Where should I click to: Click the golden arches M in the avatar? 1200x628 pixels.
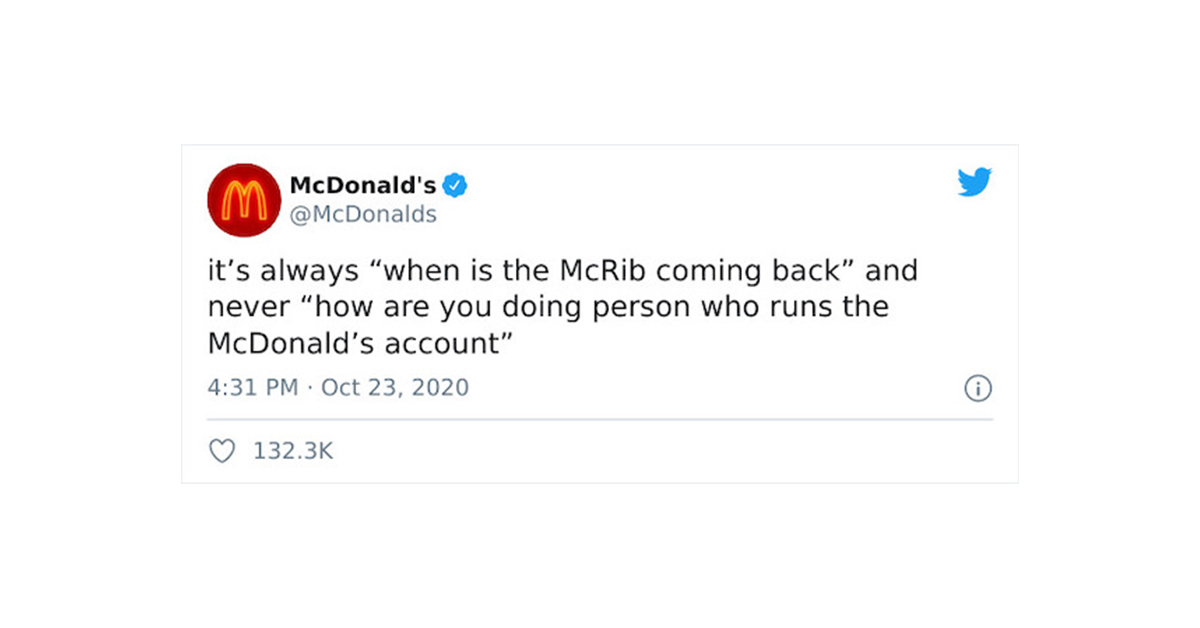point(242,200)
